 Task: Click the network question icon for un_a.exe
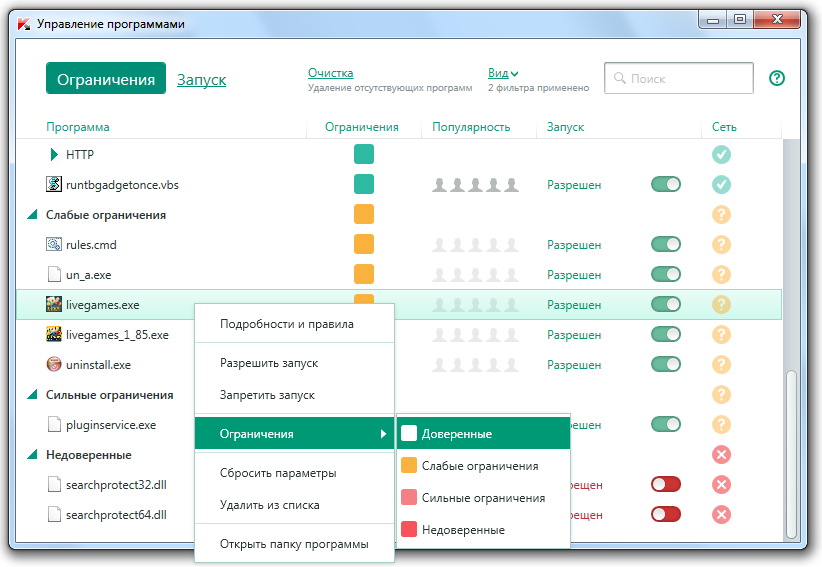[x=721, y=275]
